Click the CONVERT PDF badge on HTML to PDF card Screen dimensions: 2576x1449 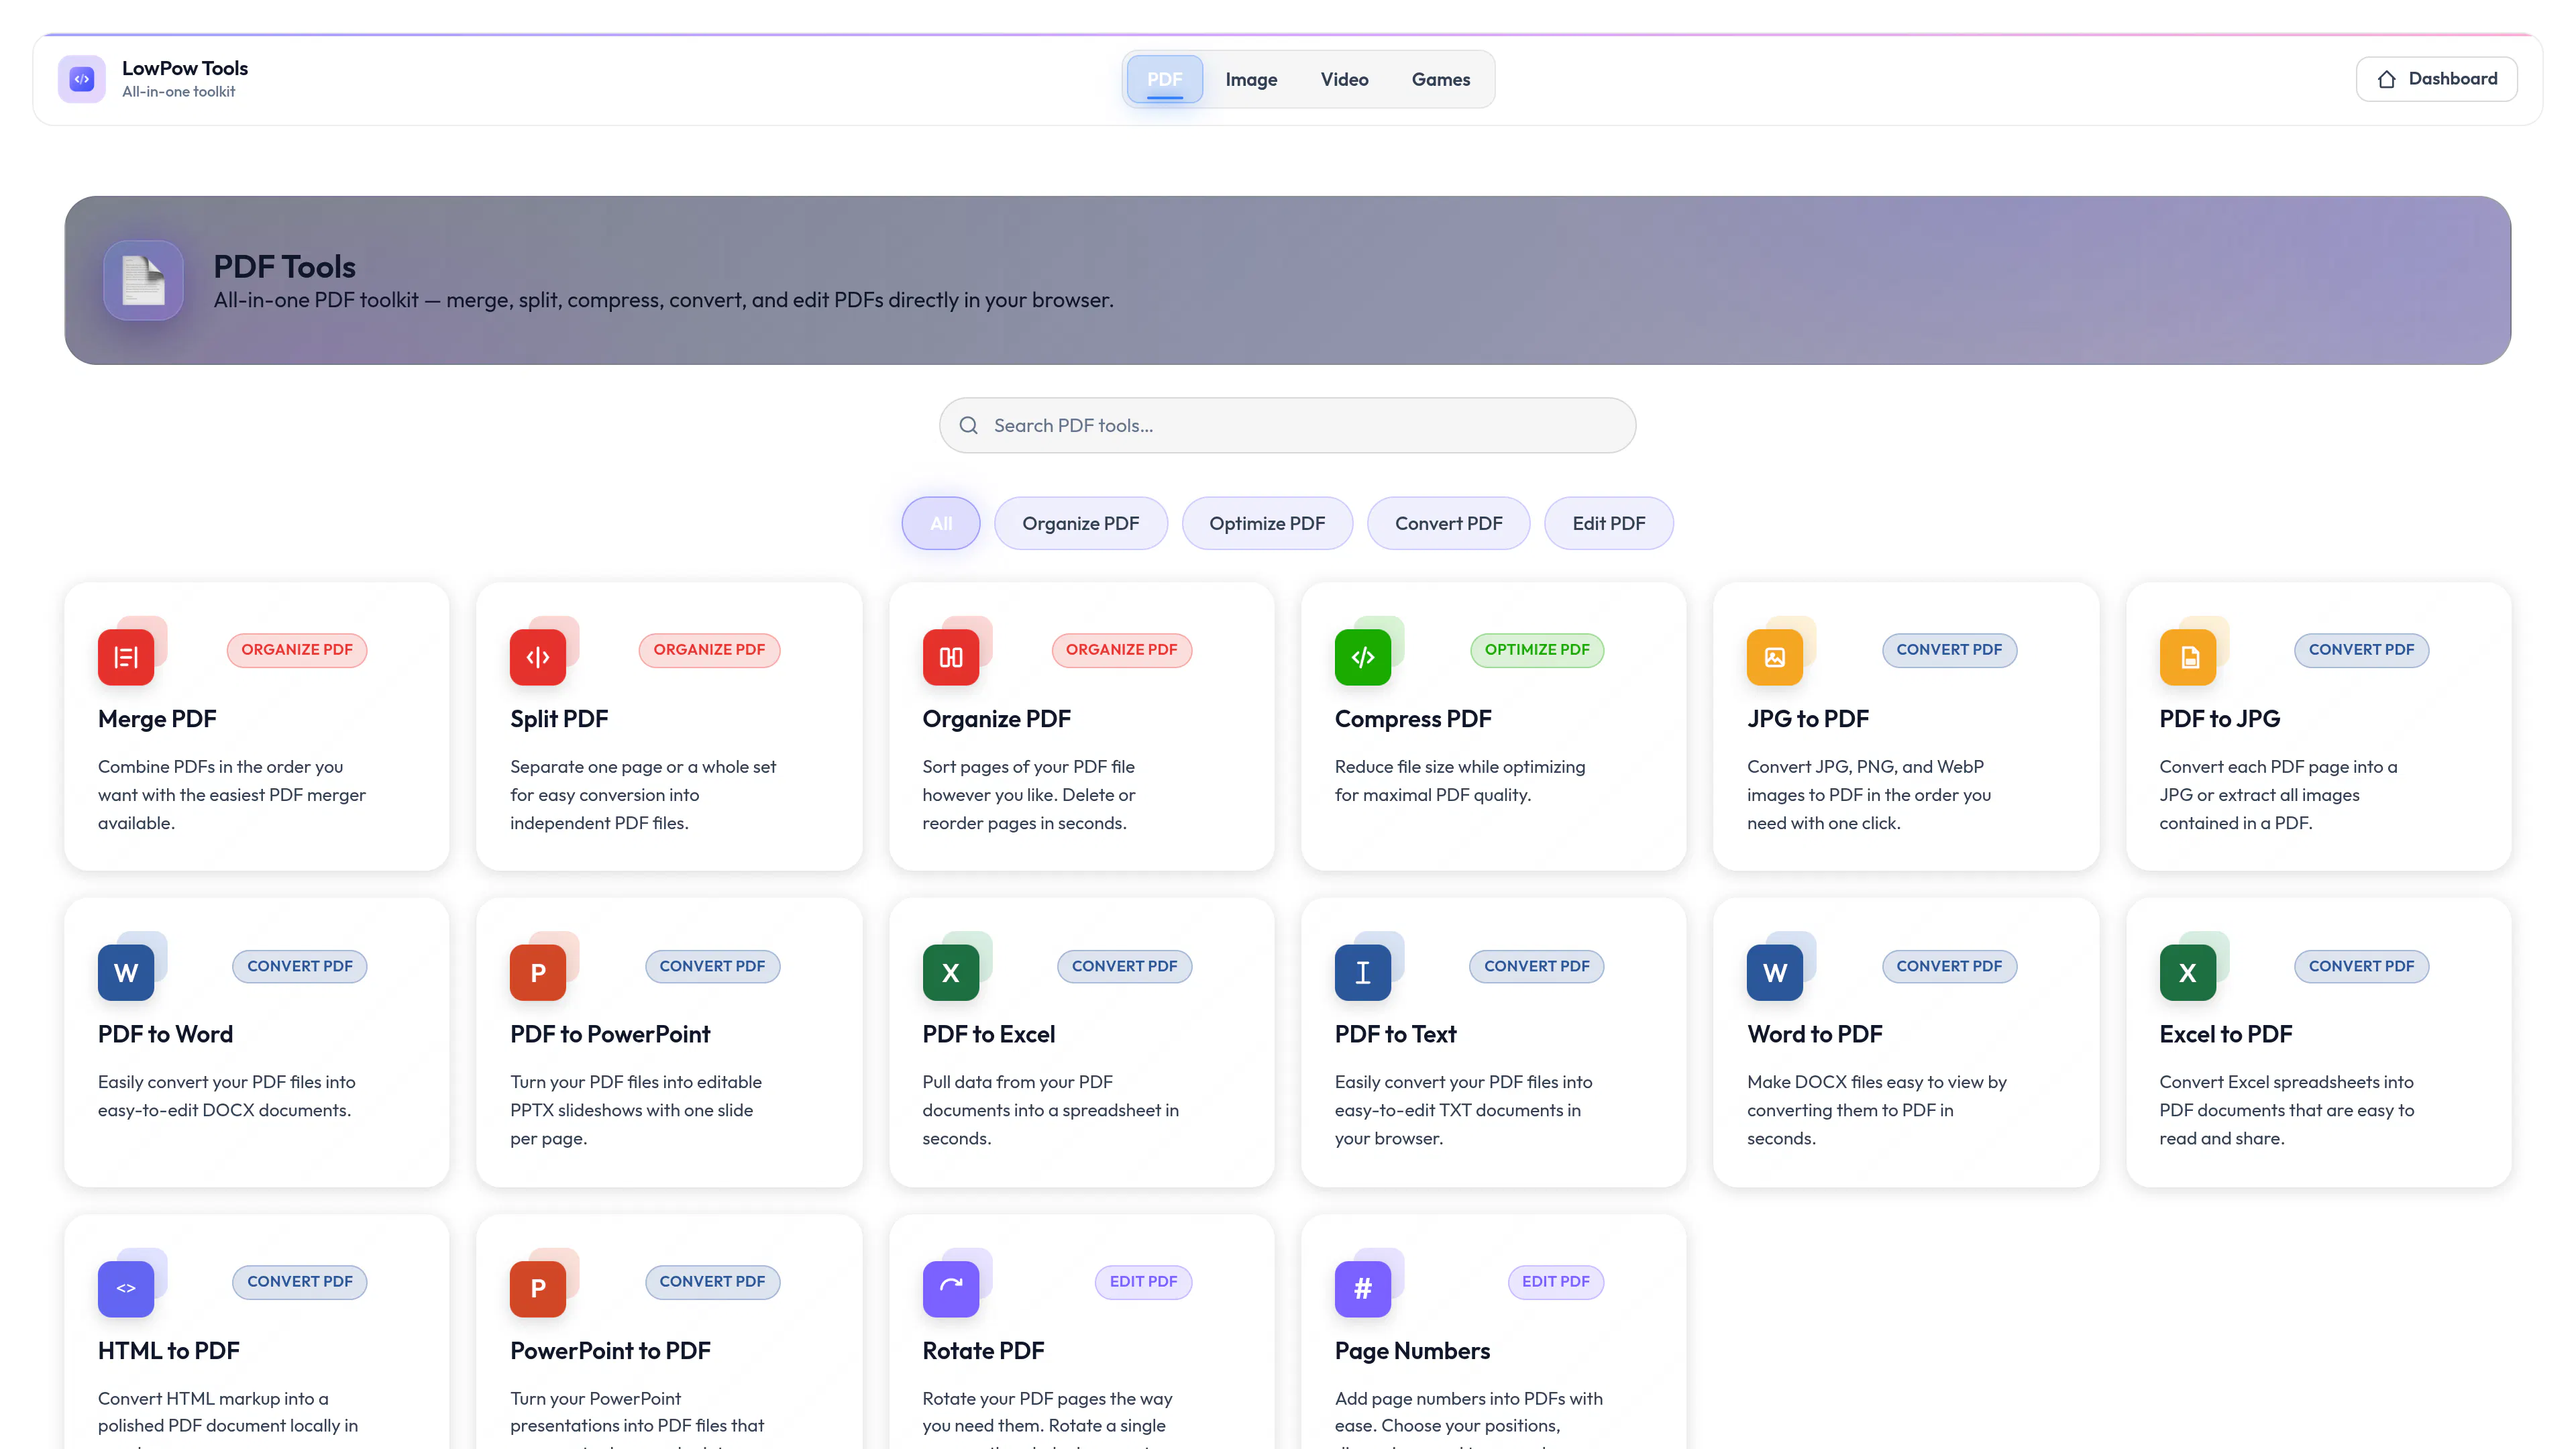click(300, 1282)
